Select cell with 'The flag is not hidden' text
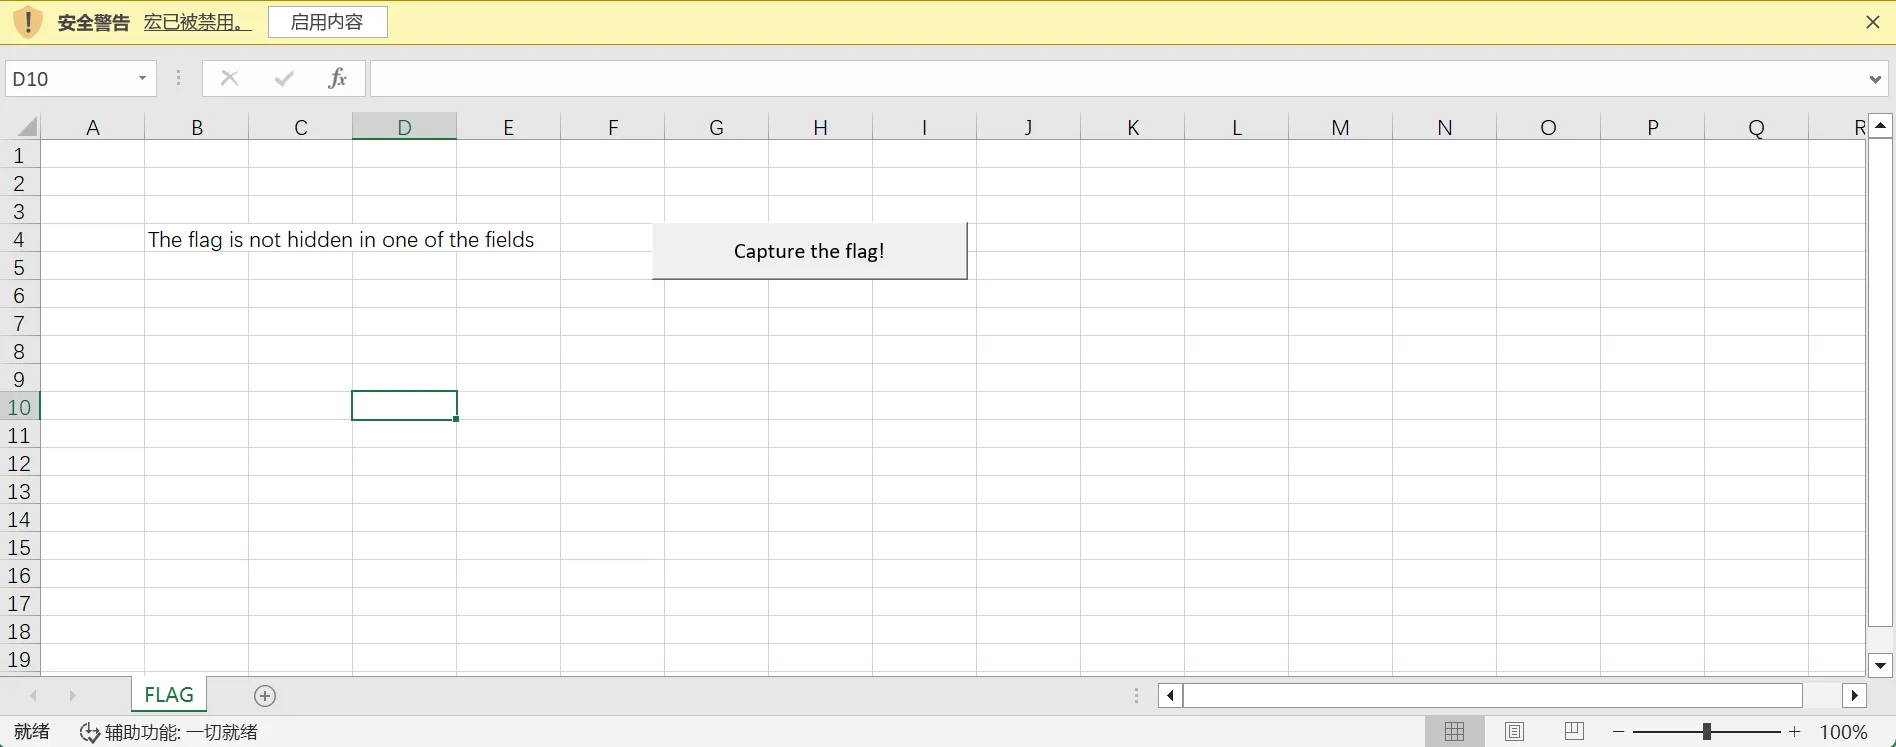 pos(196,239)
